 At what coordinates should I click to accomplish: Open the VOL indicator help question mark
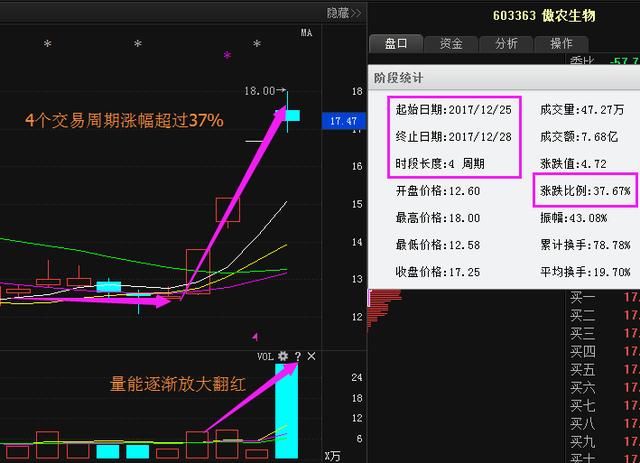click(x=298, y=356)
